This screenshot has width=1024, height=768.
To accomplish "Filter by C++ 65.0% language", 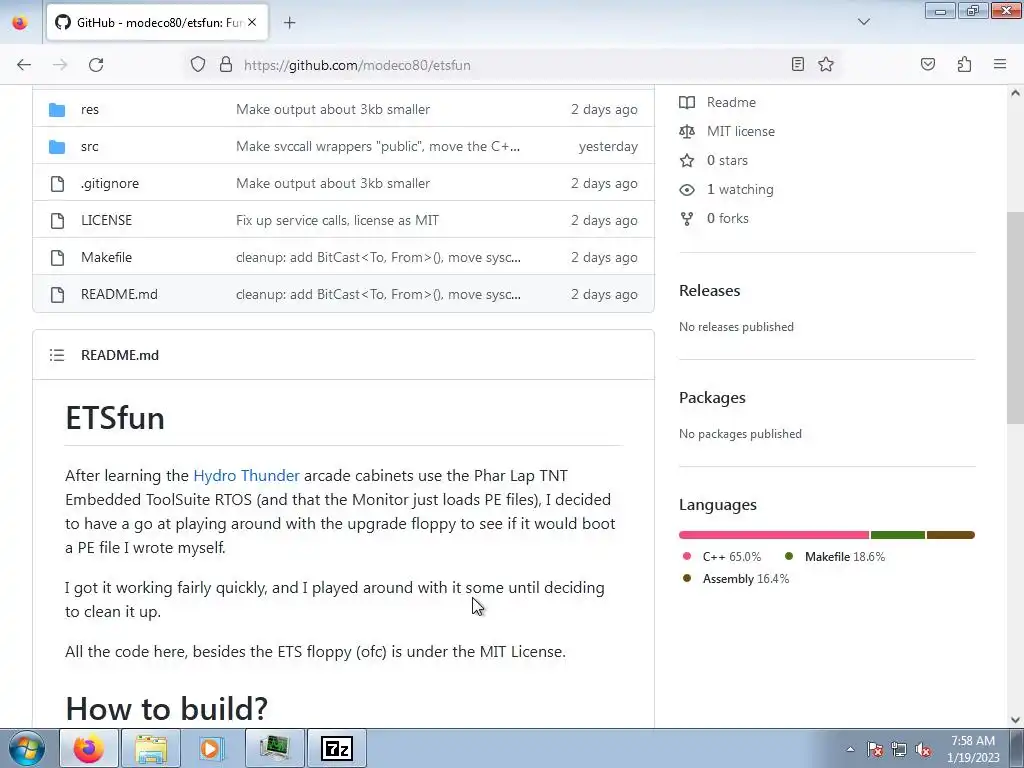I will point(722,557).
